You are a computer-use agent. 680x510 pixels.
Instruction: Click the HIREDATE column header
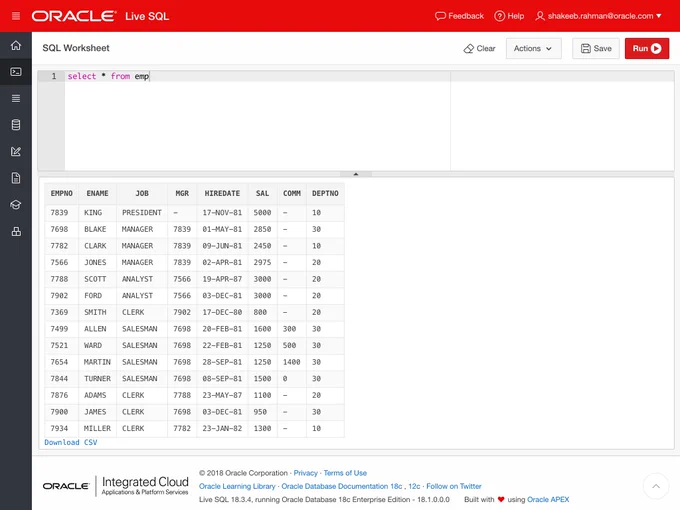pyautogui.click(x=222, y=193)
